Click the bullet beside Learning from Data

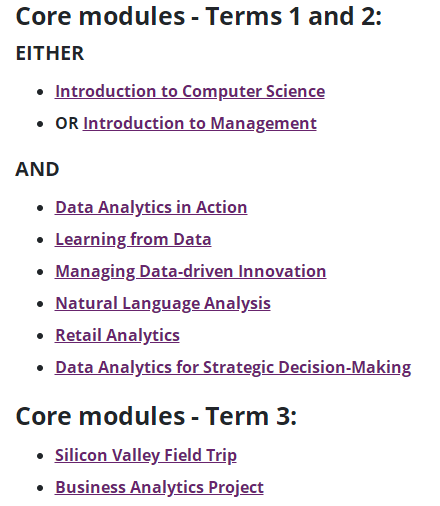[40, 240]
